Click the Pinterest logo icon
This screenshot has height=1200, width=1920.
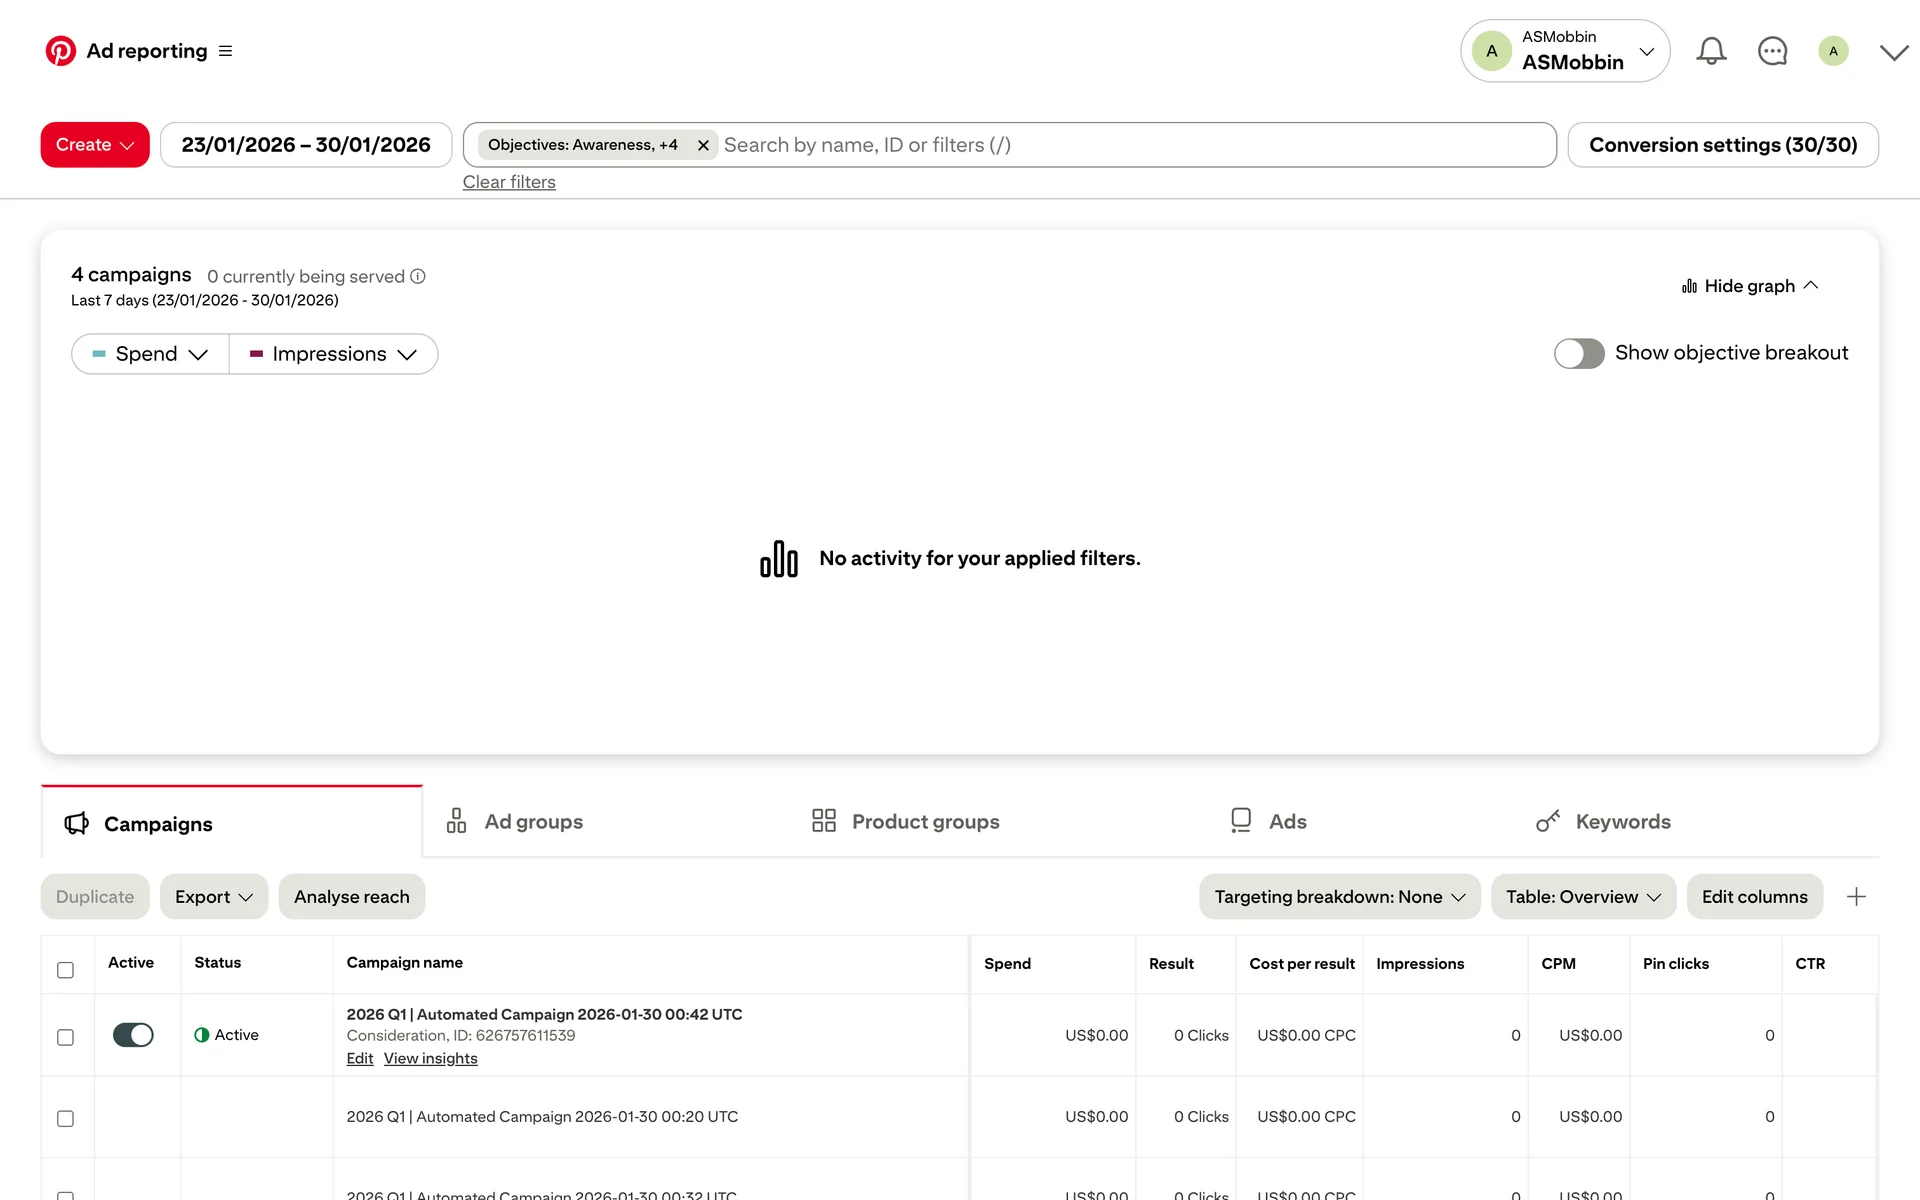pyautogui.click(x=60, y=51)
